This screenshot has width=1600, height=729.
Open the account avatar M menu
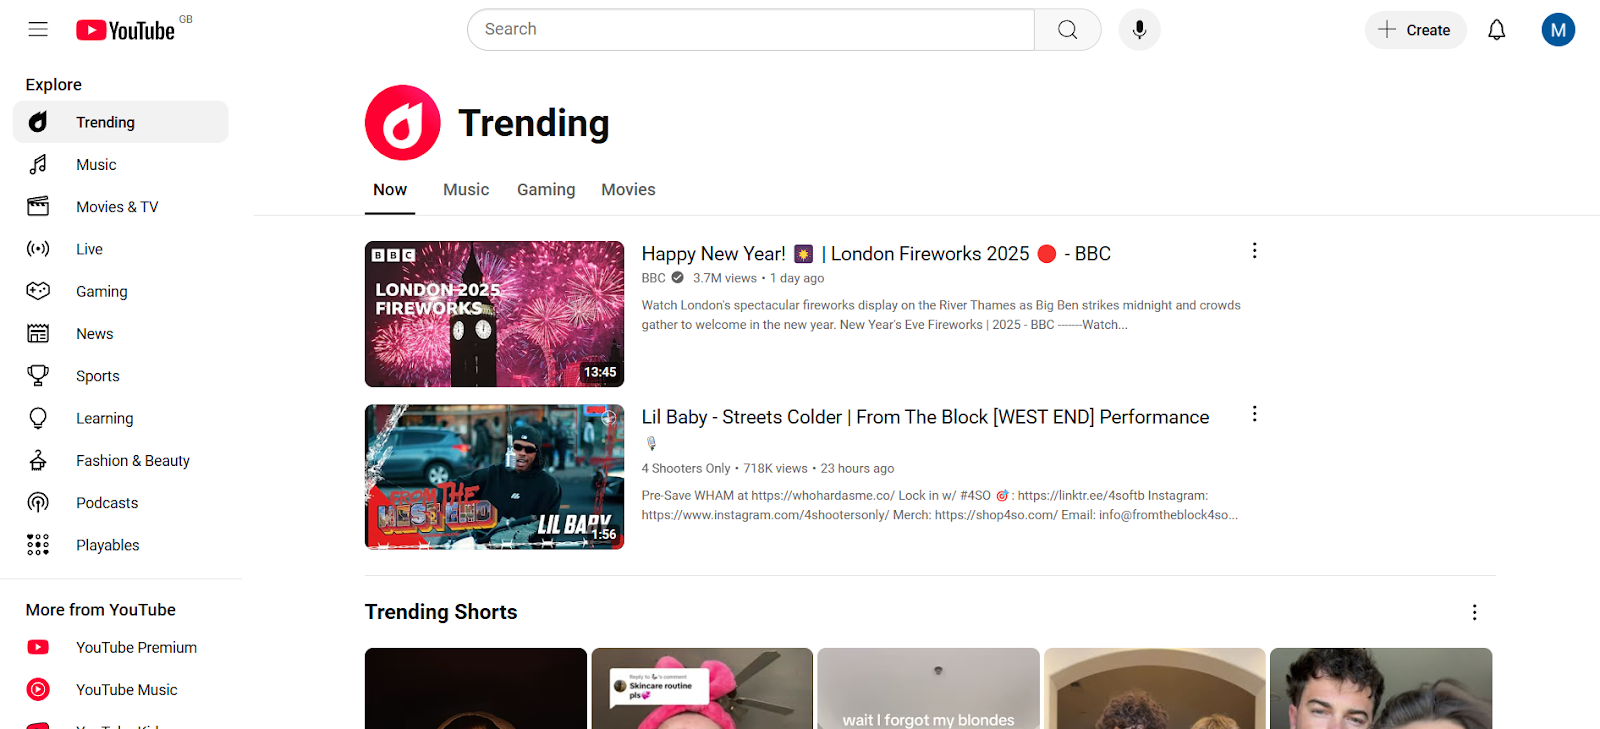tap(1558, 30)
